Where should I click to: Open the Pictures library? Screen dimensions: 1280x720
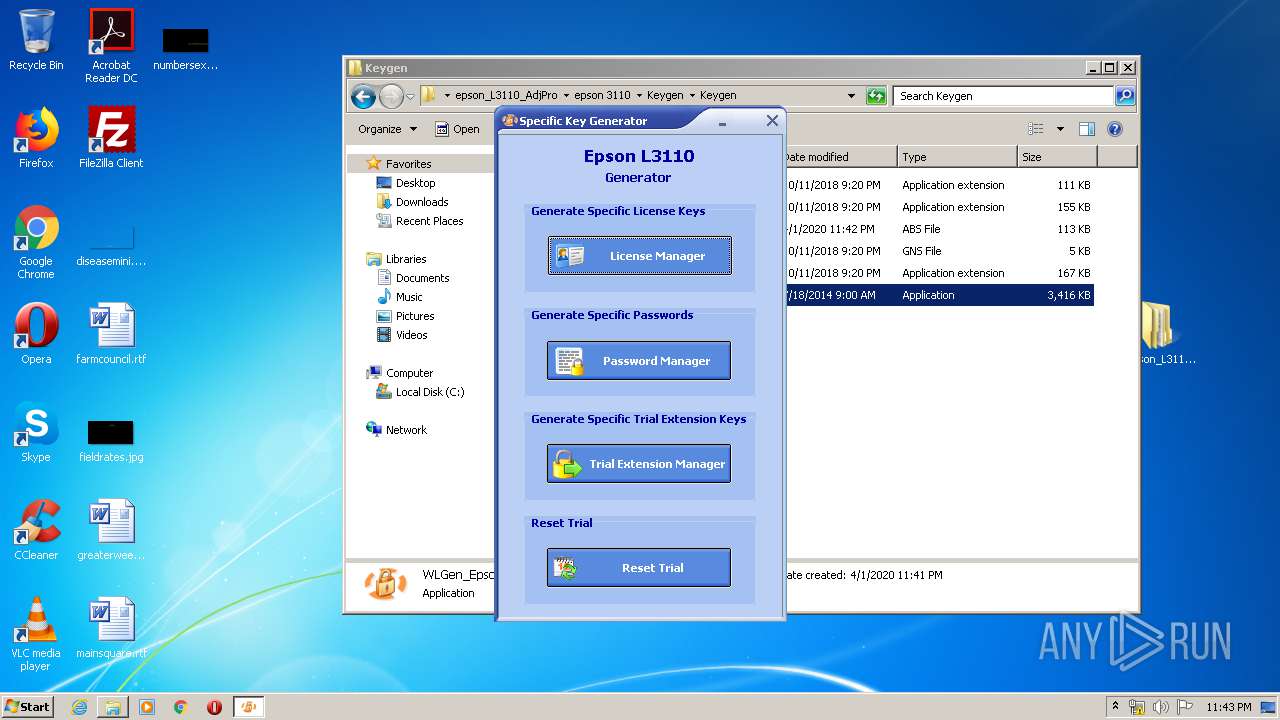click(415, 316)
